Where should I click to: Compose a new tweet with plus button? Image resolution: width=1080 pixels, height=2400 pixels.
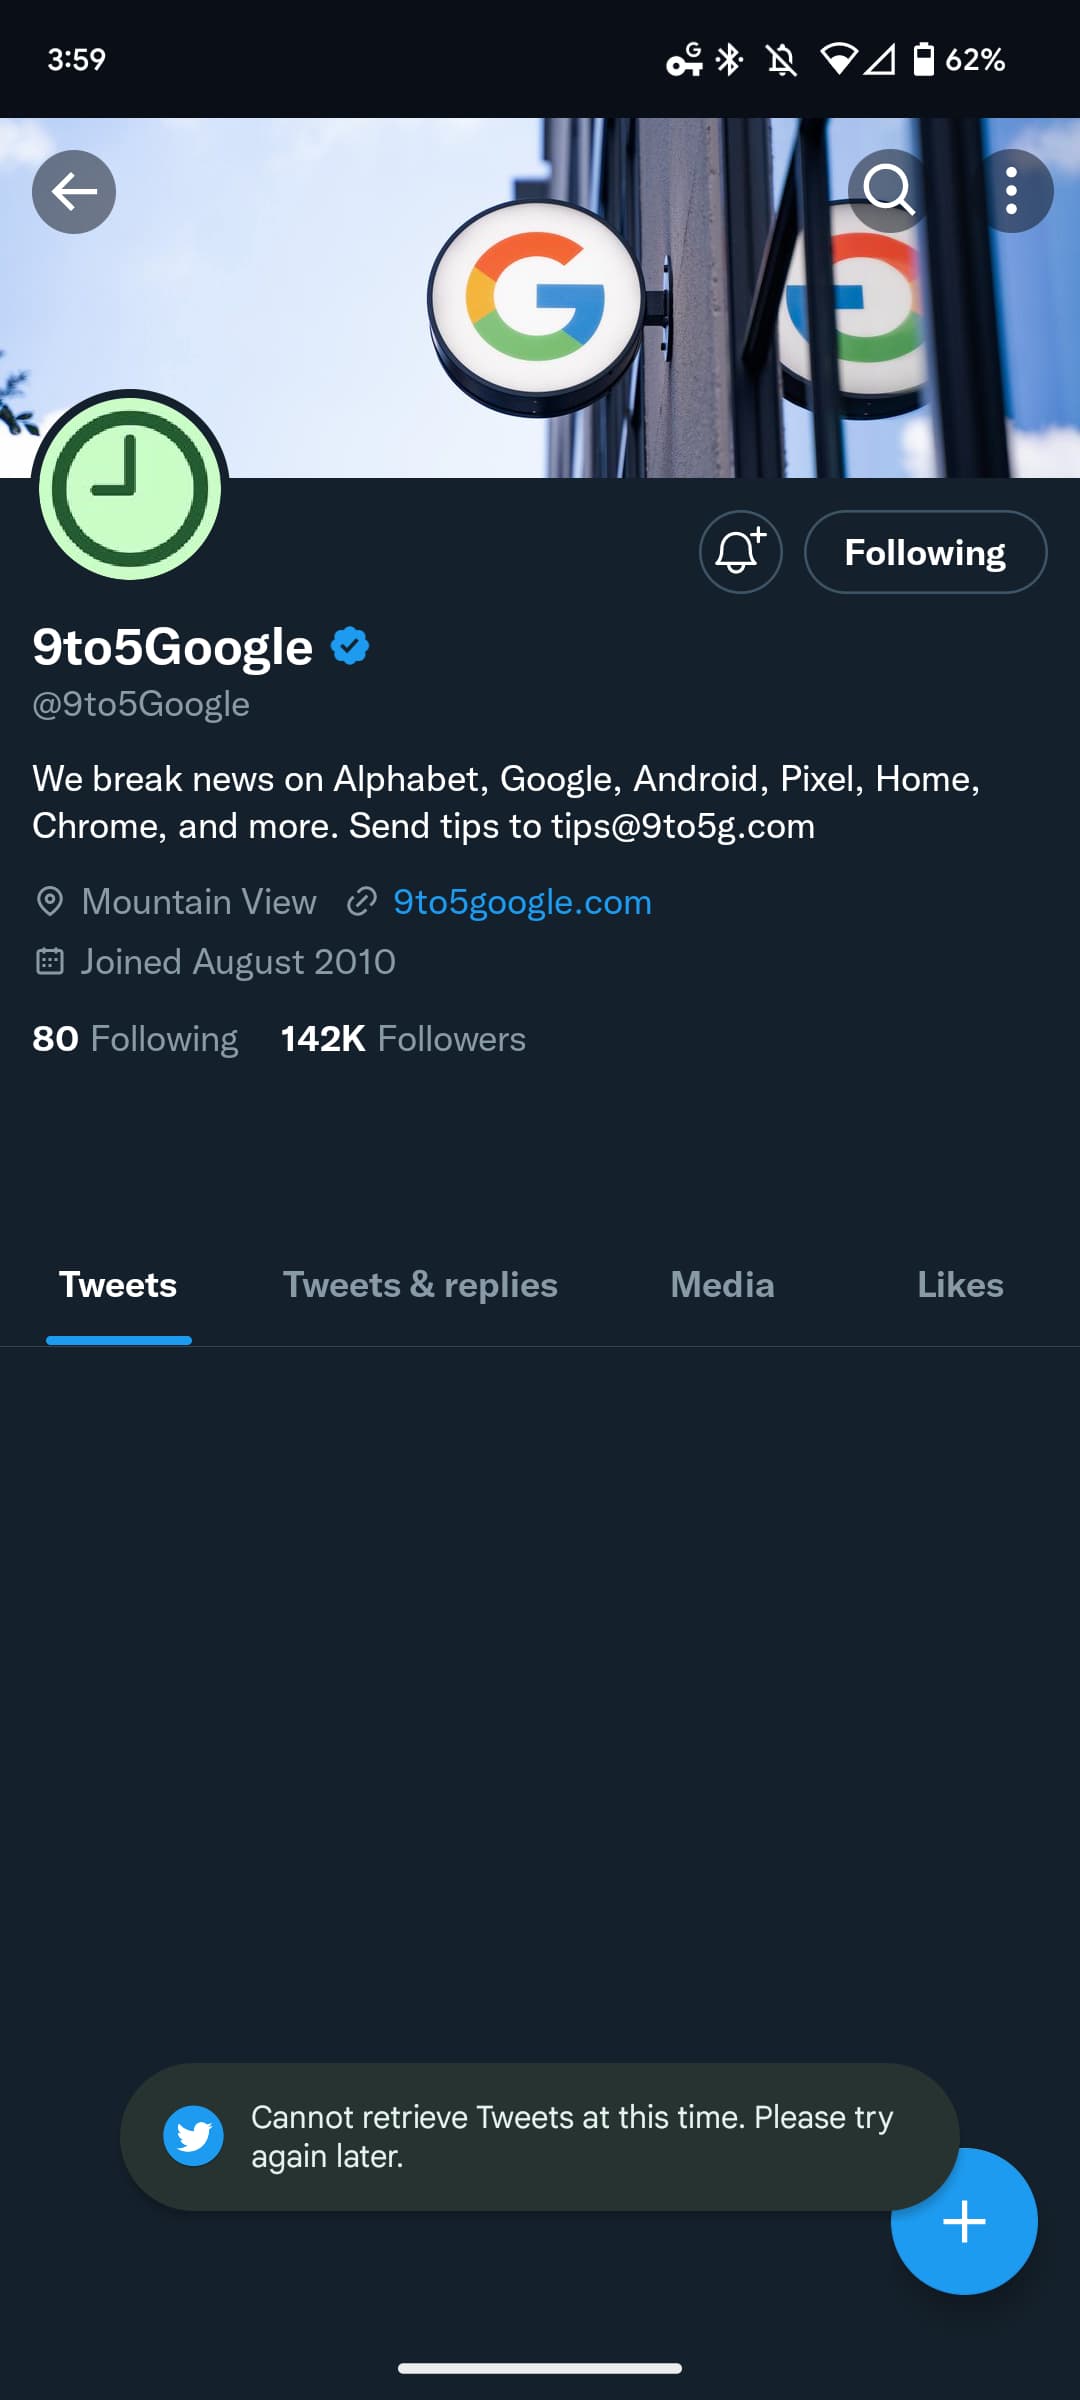964,2221
